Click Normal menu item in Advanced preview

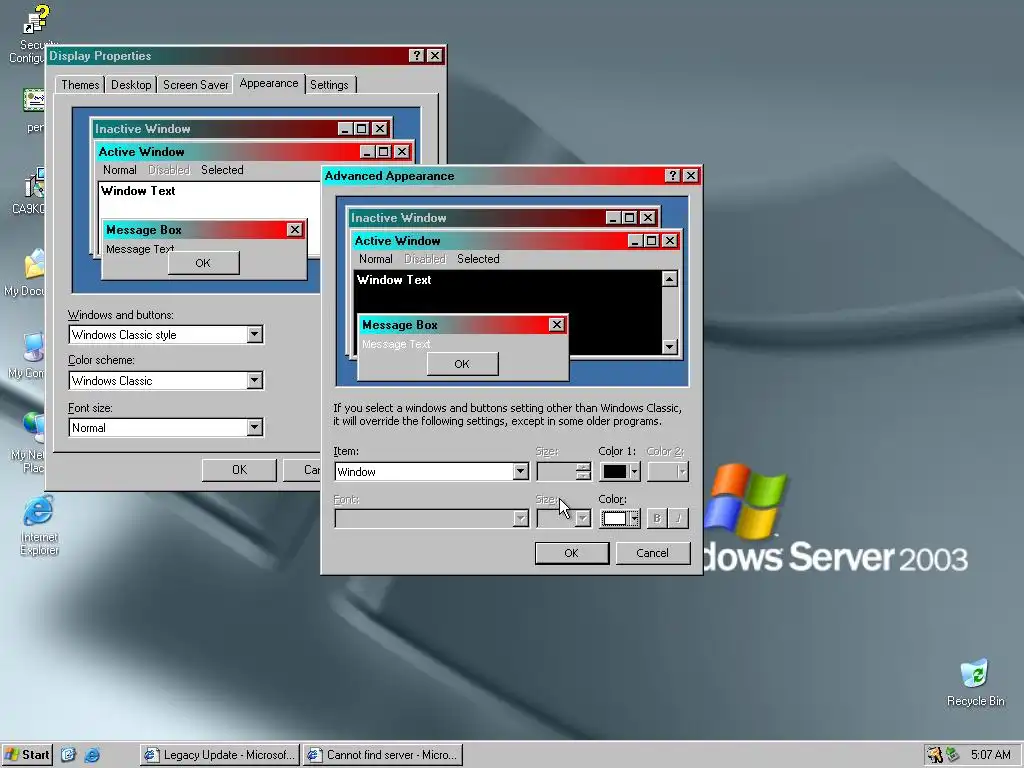click(376, 259)
